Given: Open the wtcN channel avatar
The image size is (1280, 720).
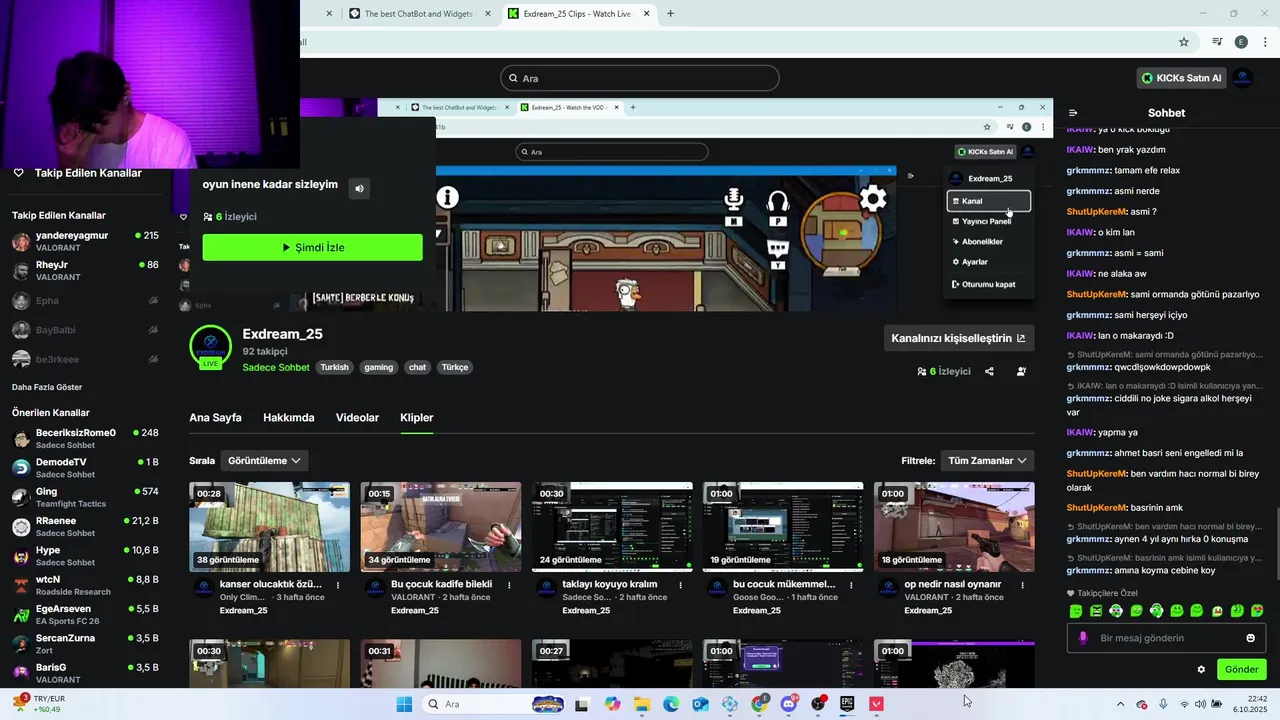Looking at the screenshot, I should 21,585.
